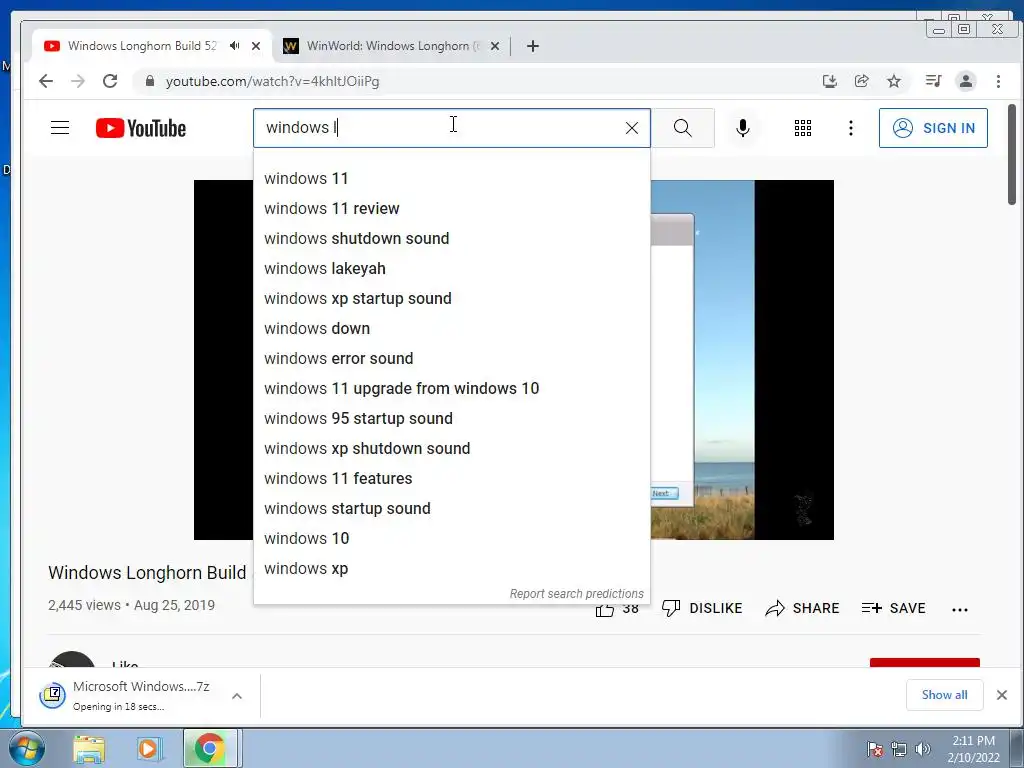Click the SIGN IN button
1024x768 pixels.
(x=933, y=128)
